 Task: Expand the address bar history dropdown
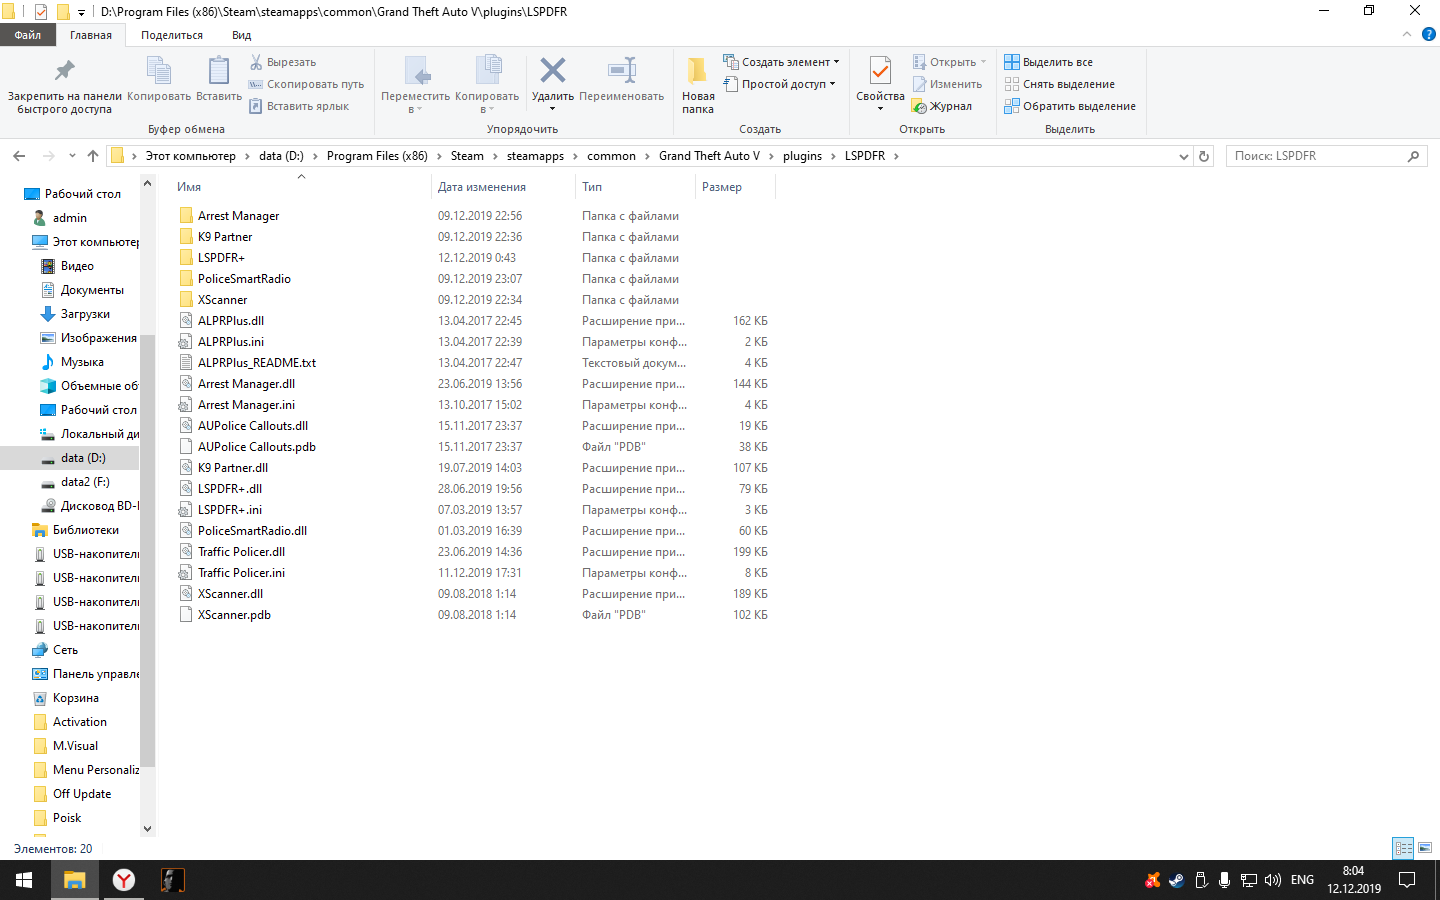click(1184, 156)
